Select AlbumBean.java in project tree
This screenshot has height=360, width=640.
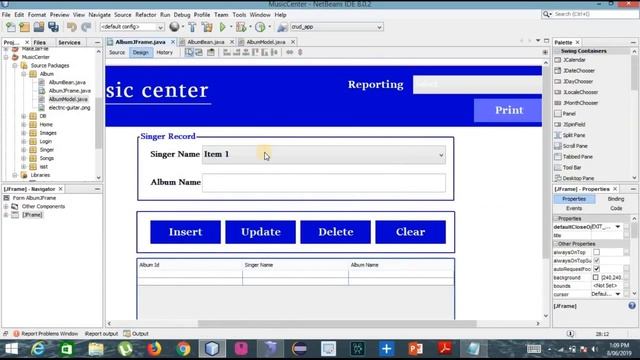point(67,82)
